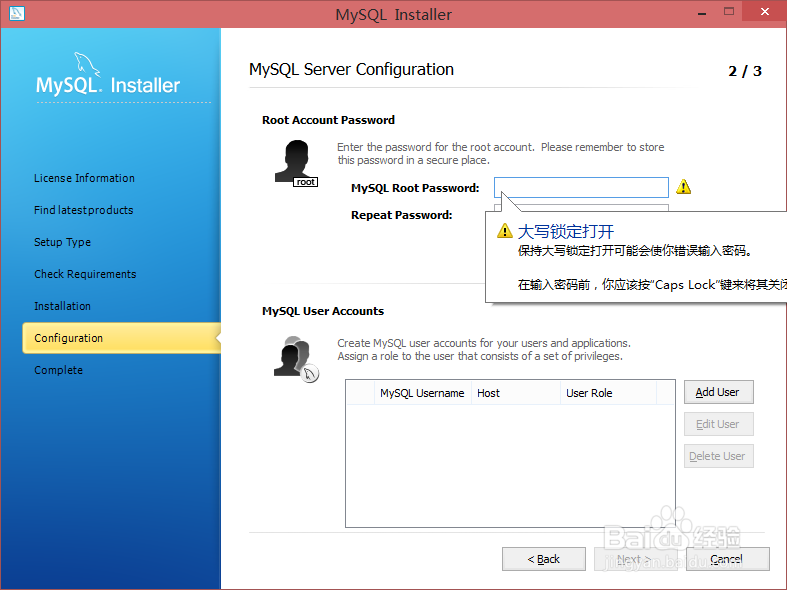Click the root user silhouette icon
Image resolution: width=787 pixels, height=590 pixels.
(296, 164)
